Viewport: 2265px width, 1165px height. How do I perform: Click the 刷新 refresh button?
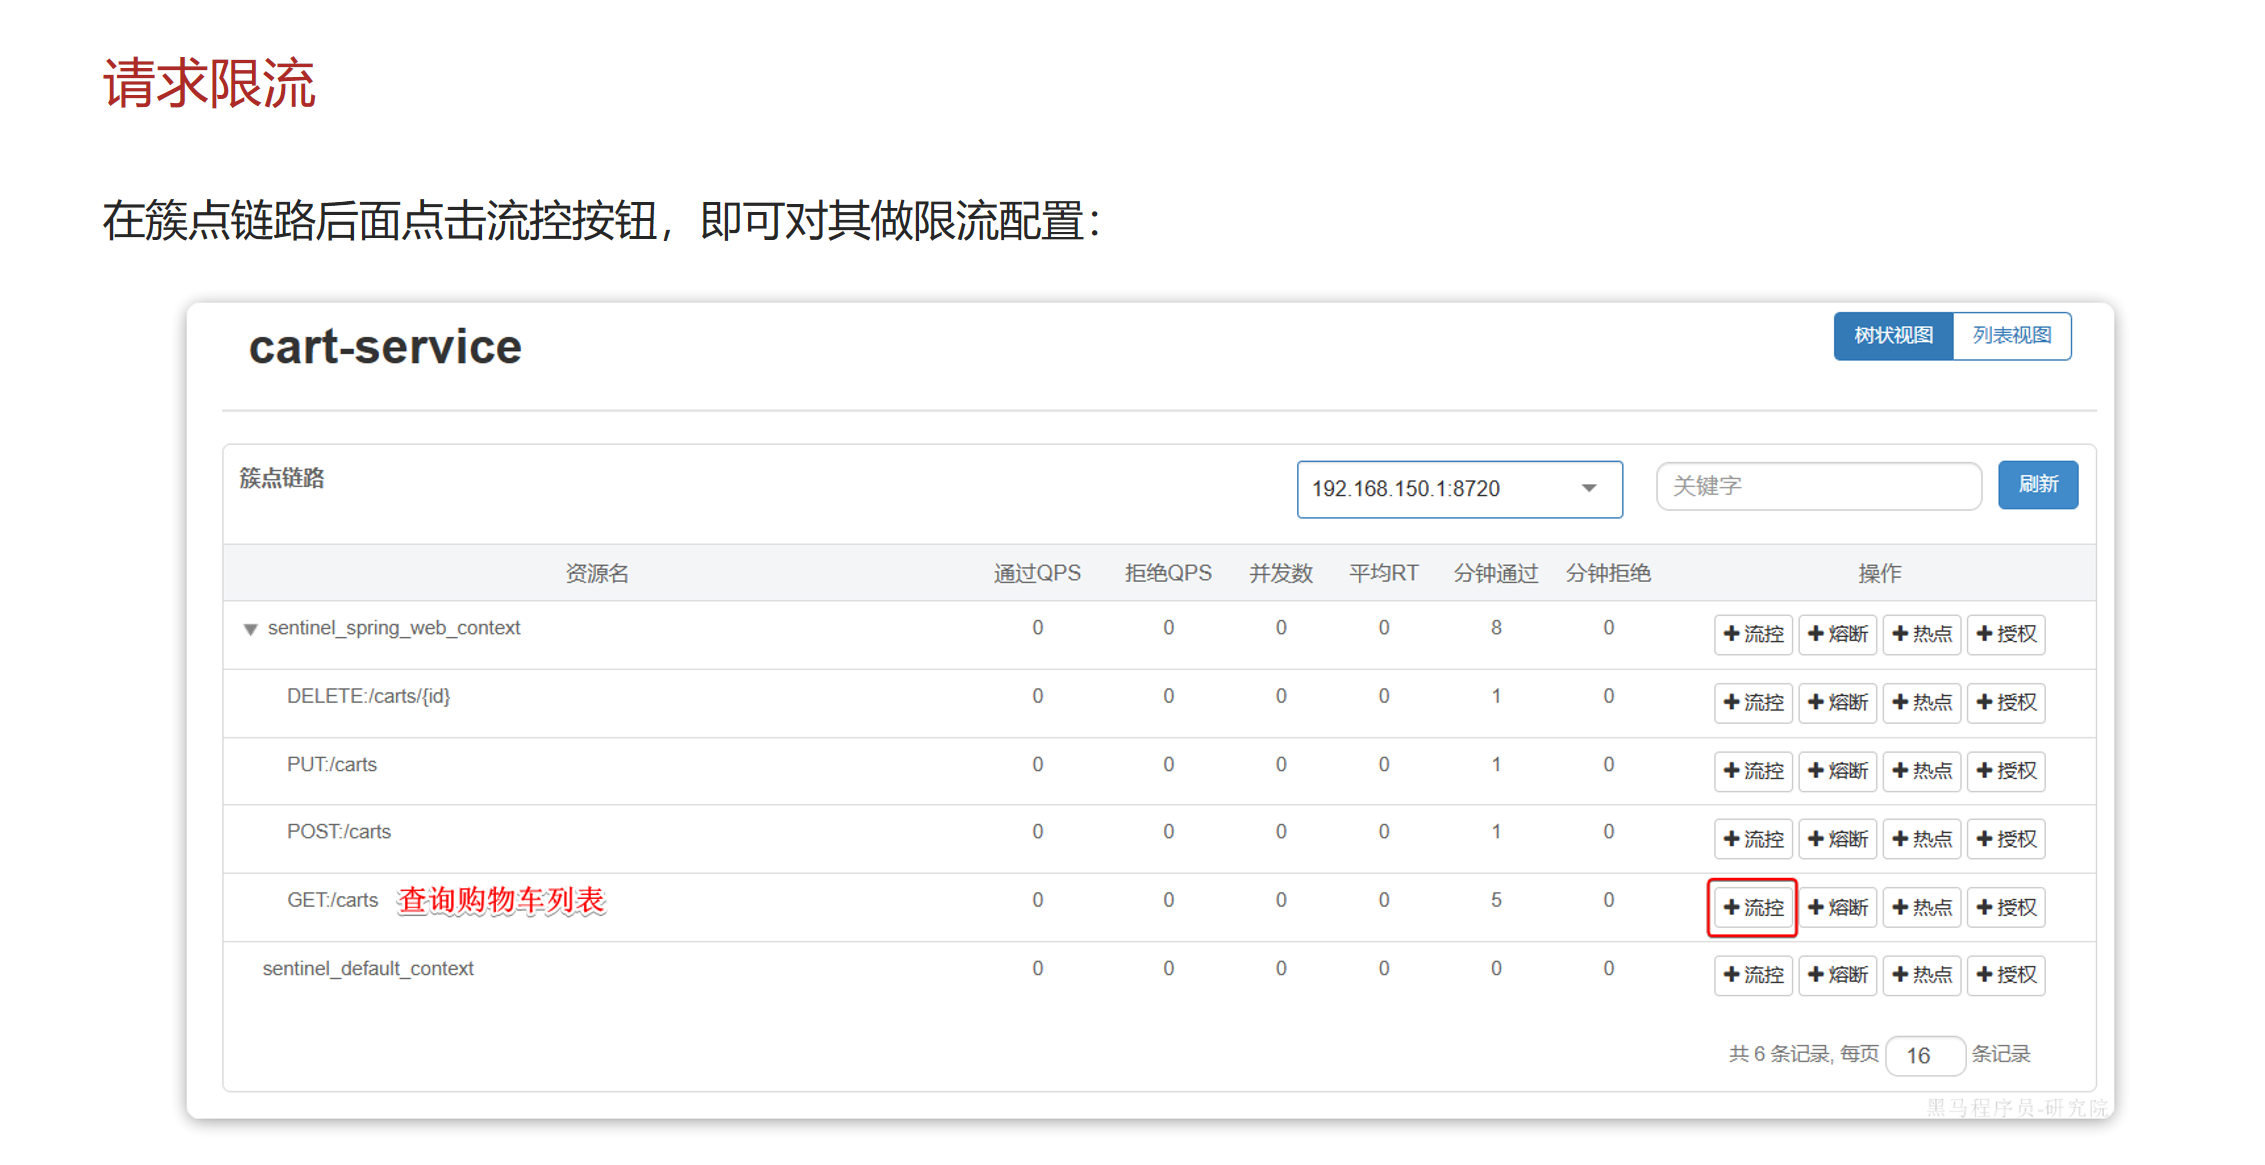(2037, 485)
